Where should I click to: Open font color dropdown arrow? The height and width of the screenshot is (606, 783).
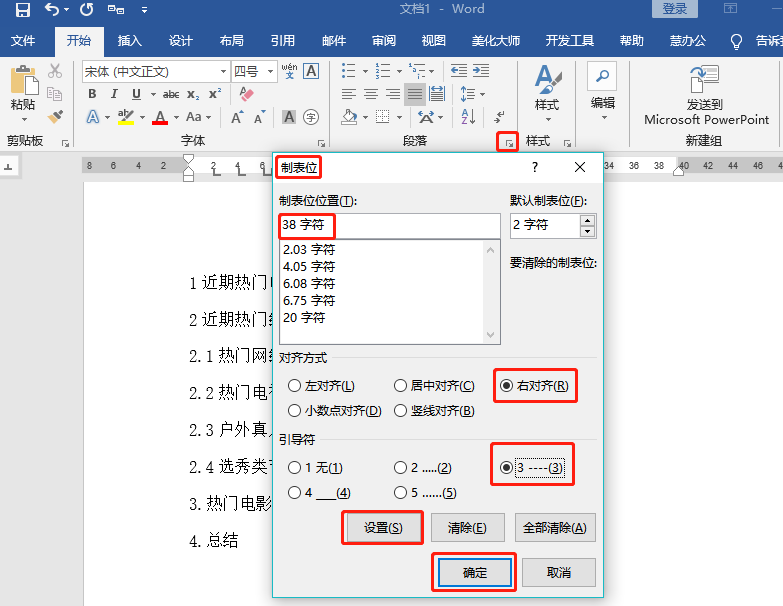(x=176, y=118)
